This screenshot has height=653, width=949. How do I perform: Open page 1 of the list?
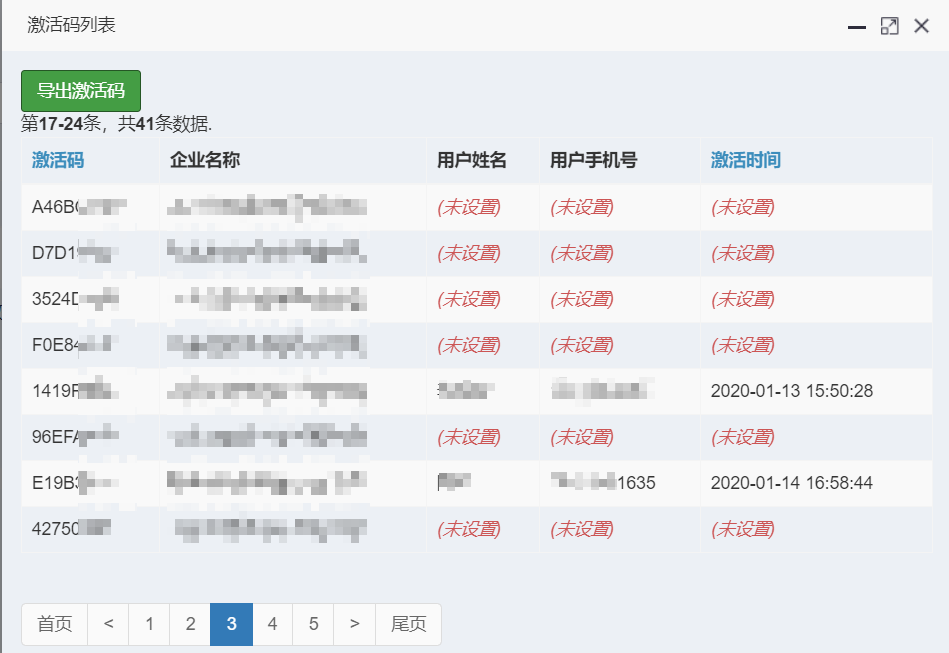149,624
